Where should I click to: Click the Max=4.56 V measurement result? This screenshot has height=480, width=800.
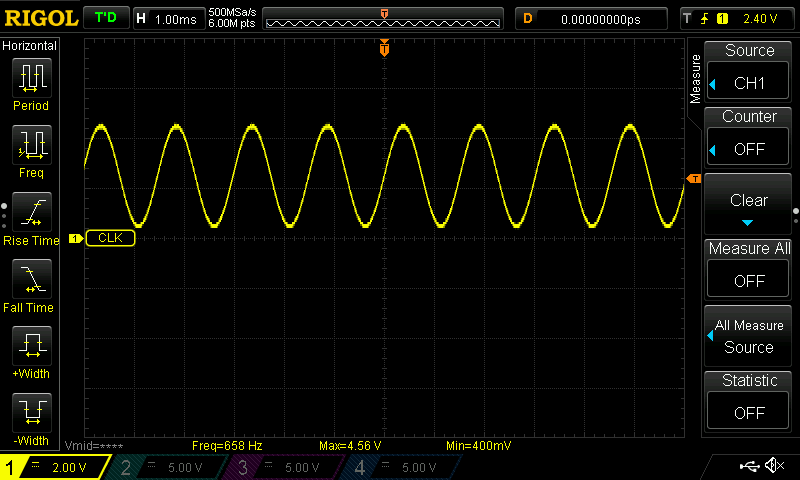pyautogui.click(x=350, y=446)
